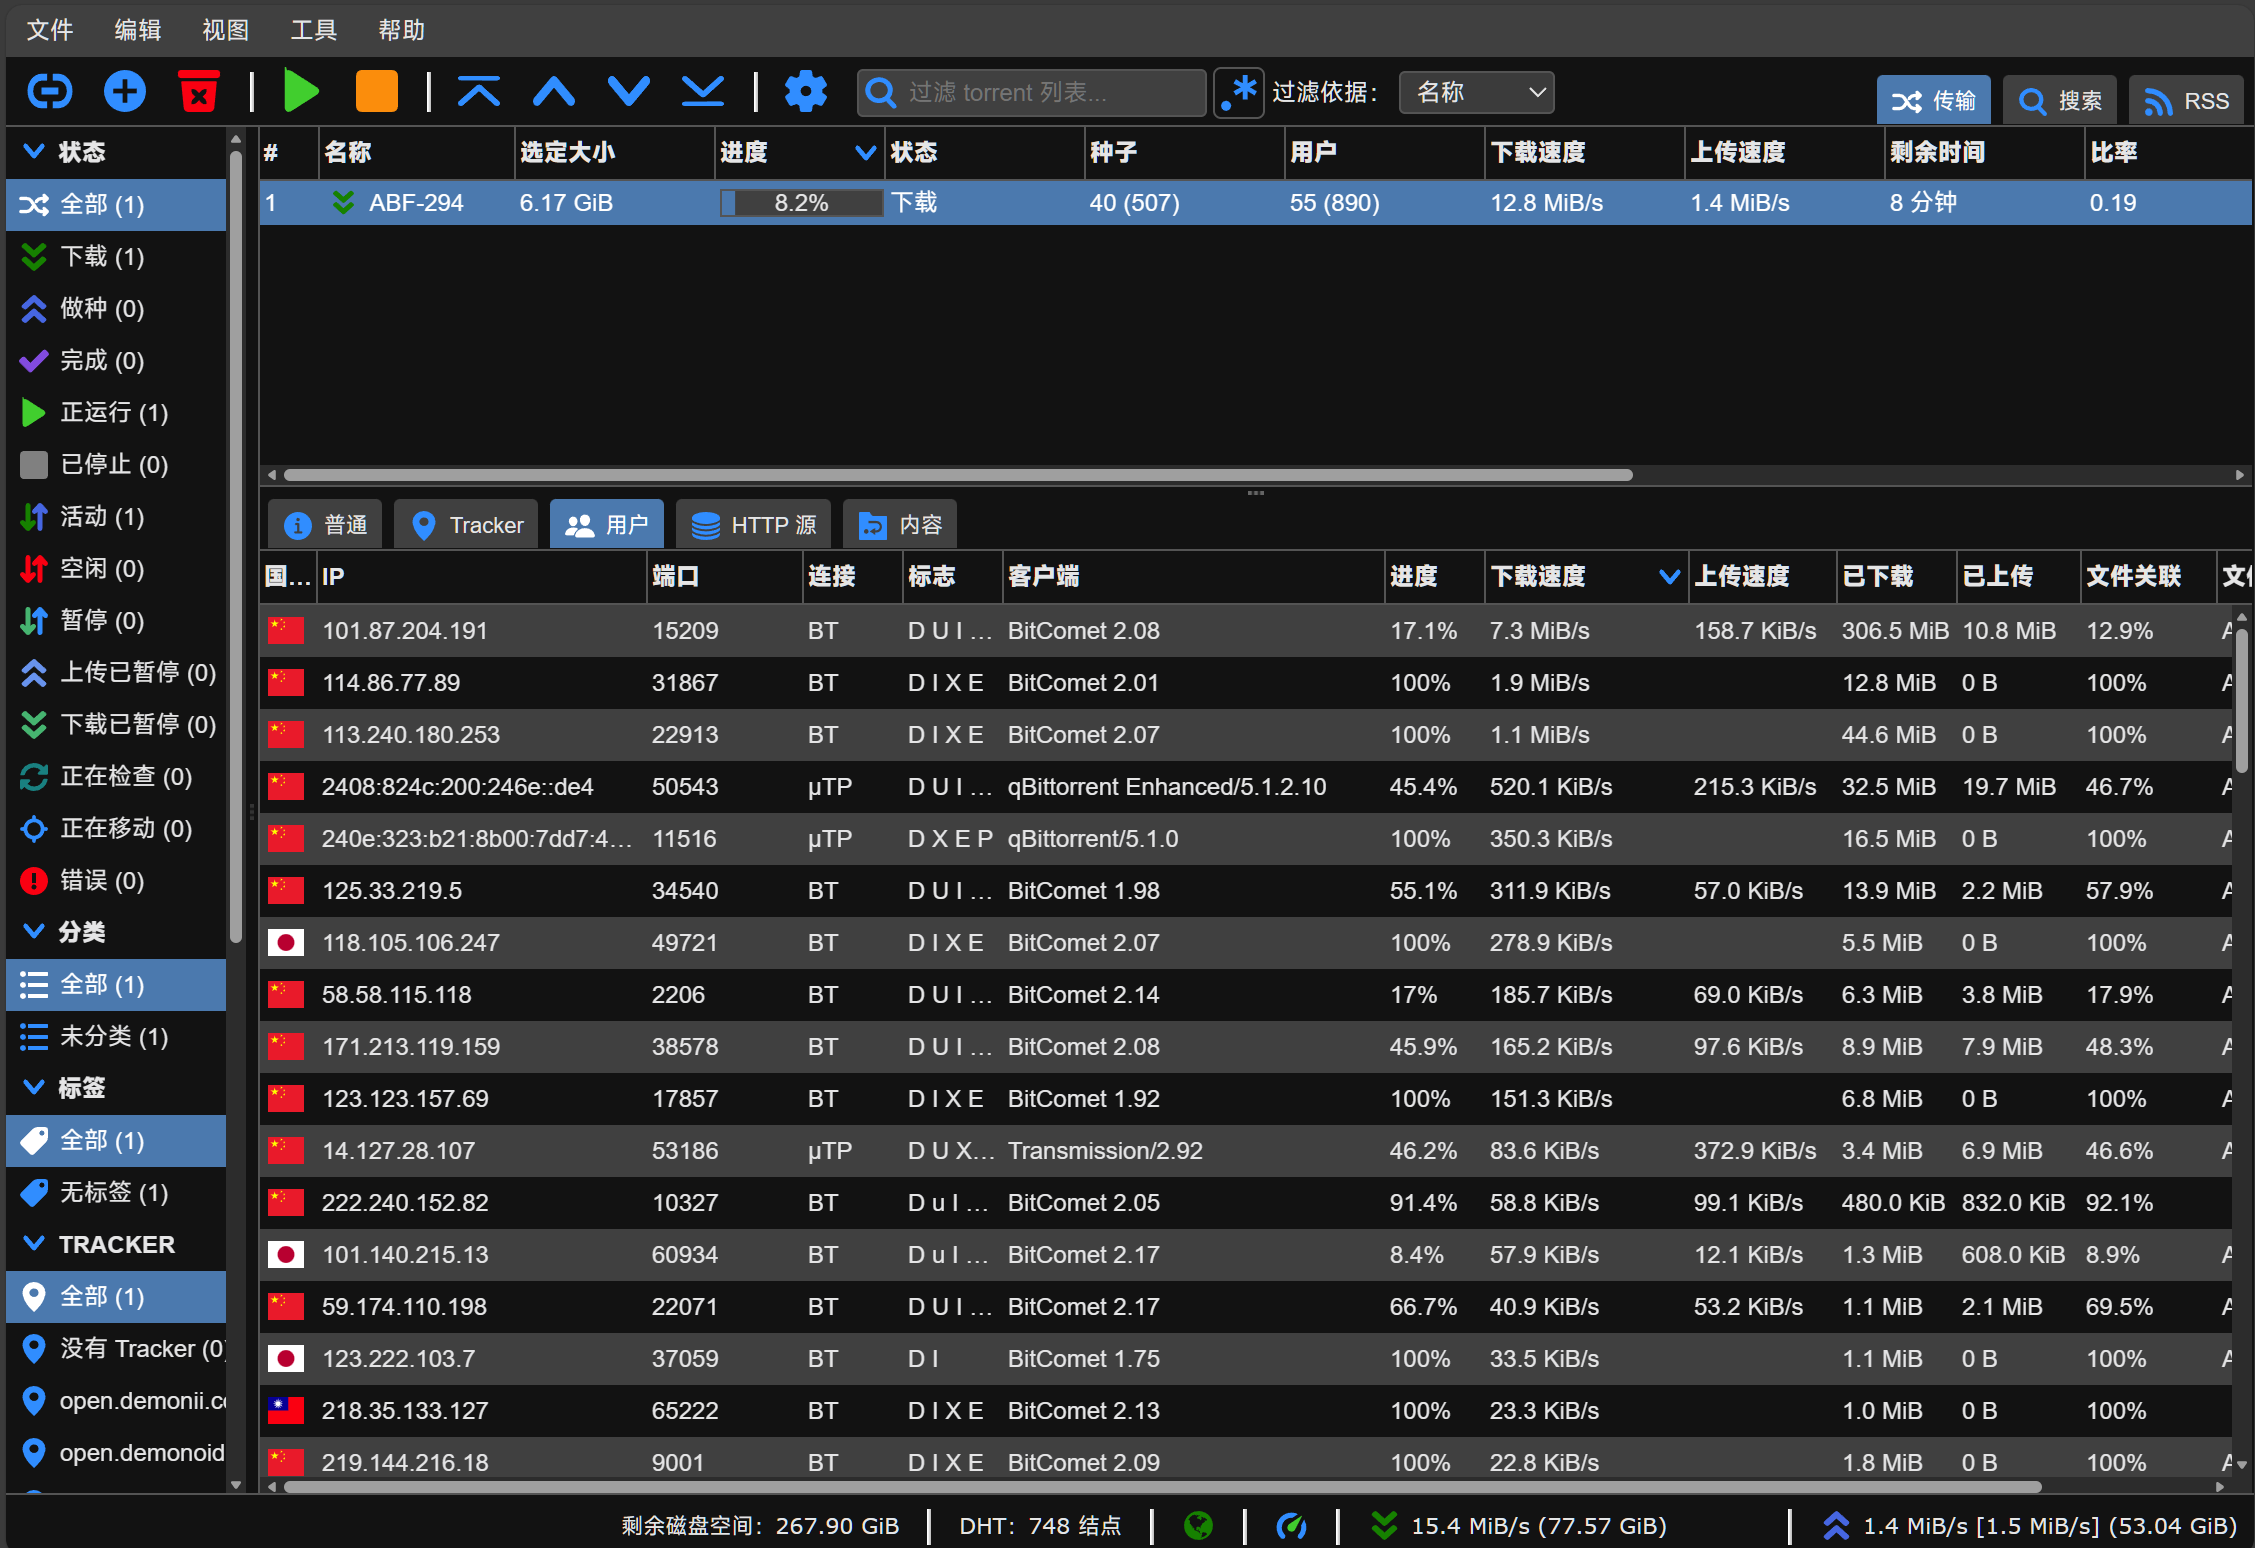Move torrent to top of queue
Viewport: 2255px width, 1548px height.
point(479,92)
